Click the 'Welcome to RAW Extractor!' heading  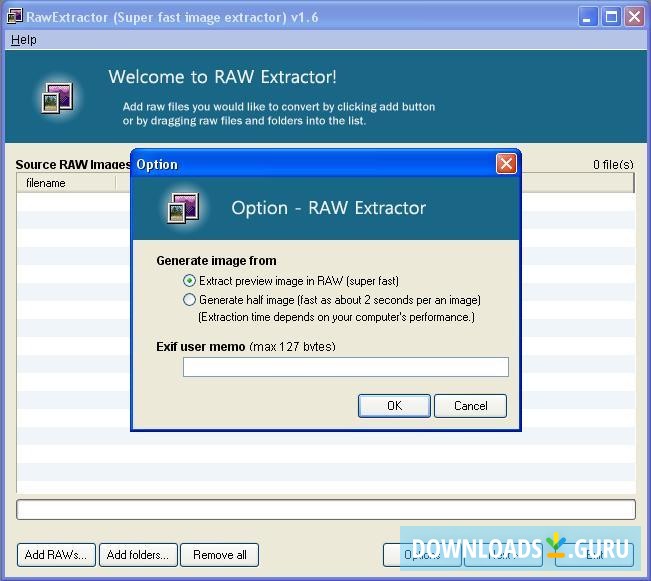[x=223, y=77]
